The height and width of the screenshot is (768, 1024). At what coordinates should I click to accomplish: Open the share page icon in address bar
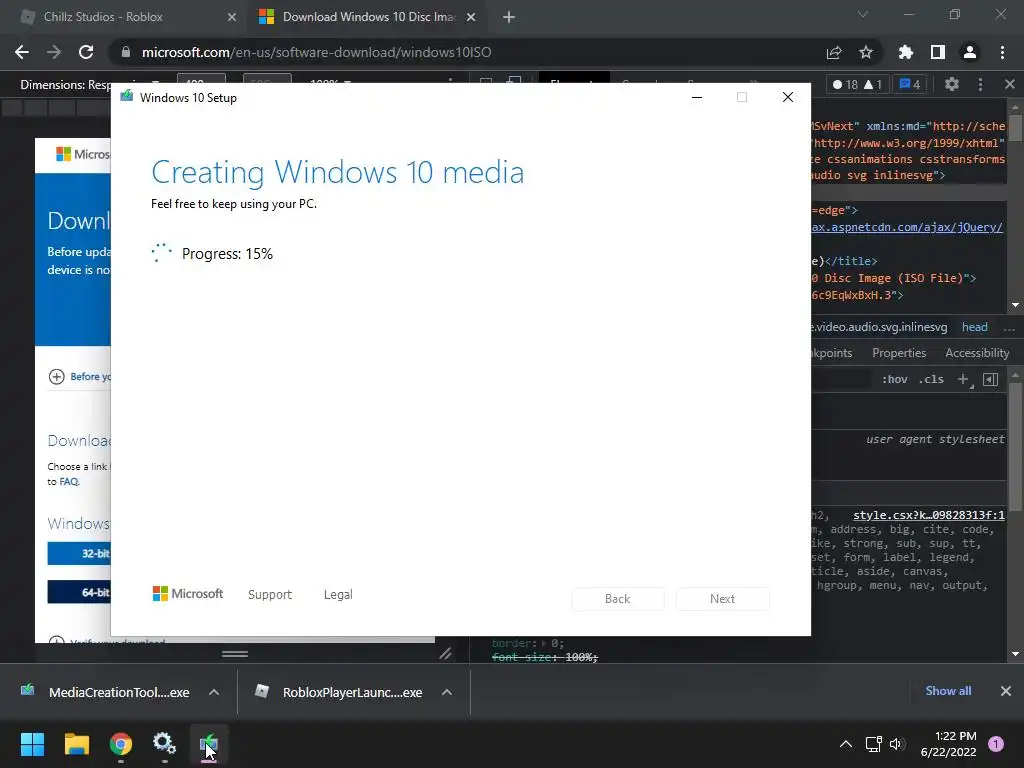point(834,52)
